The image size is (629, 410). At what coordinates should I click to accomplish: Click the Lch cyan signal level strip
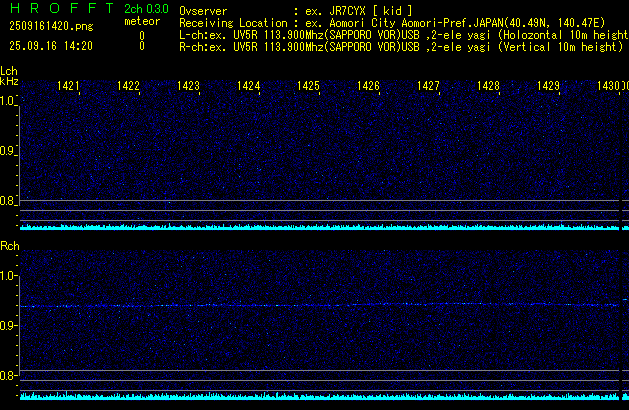[x=319, y=227]
